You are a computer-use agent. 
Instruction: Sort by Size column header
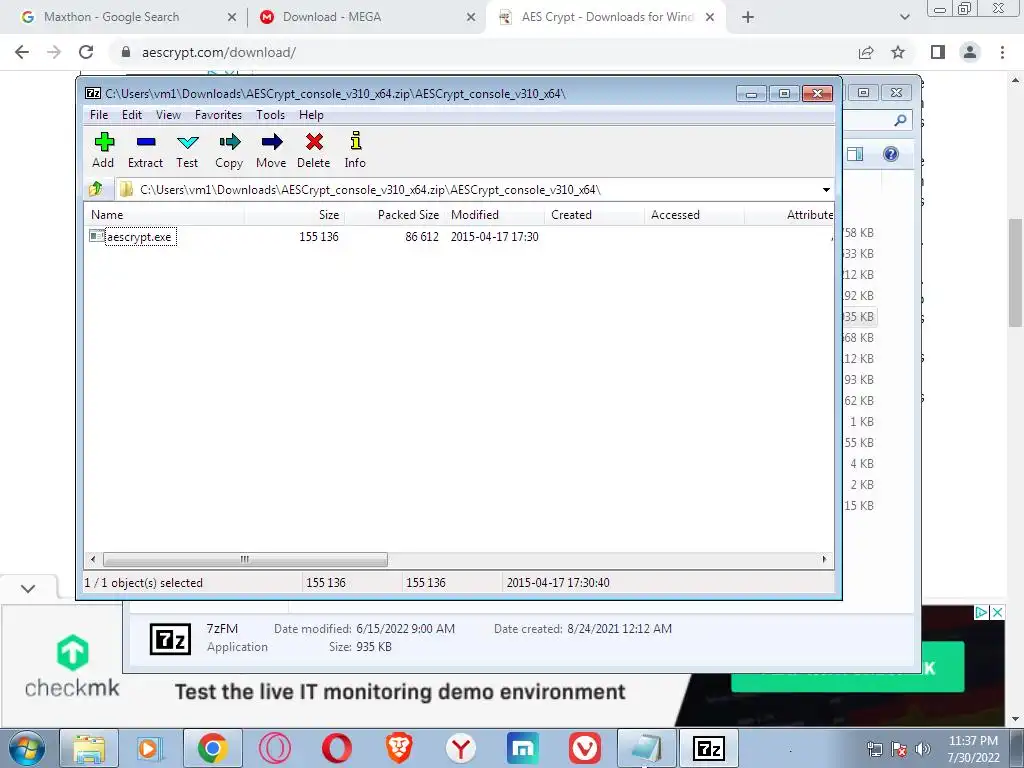pos(295,215)
